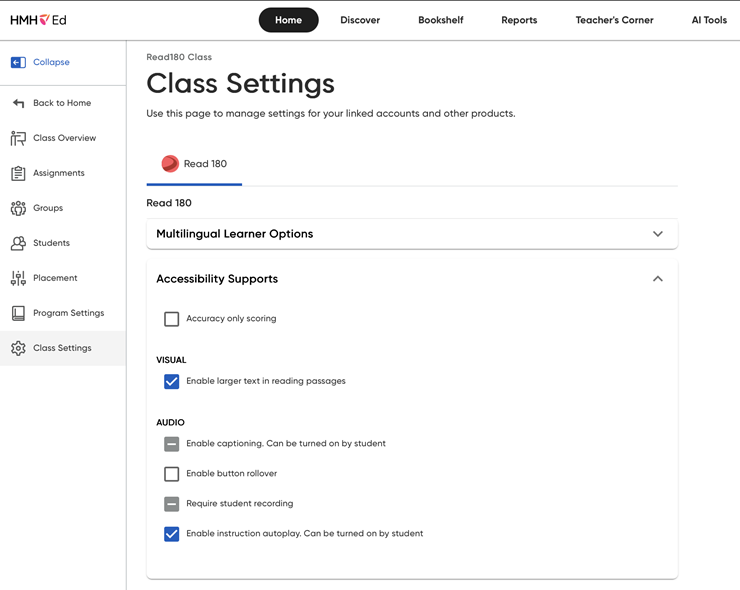Image resolution: width=740 pixels, height=590 pixels.
Task: Open Teacher's Corner in navigation
Action: 614,20
